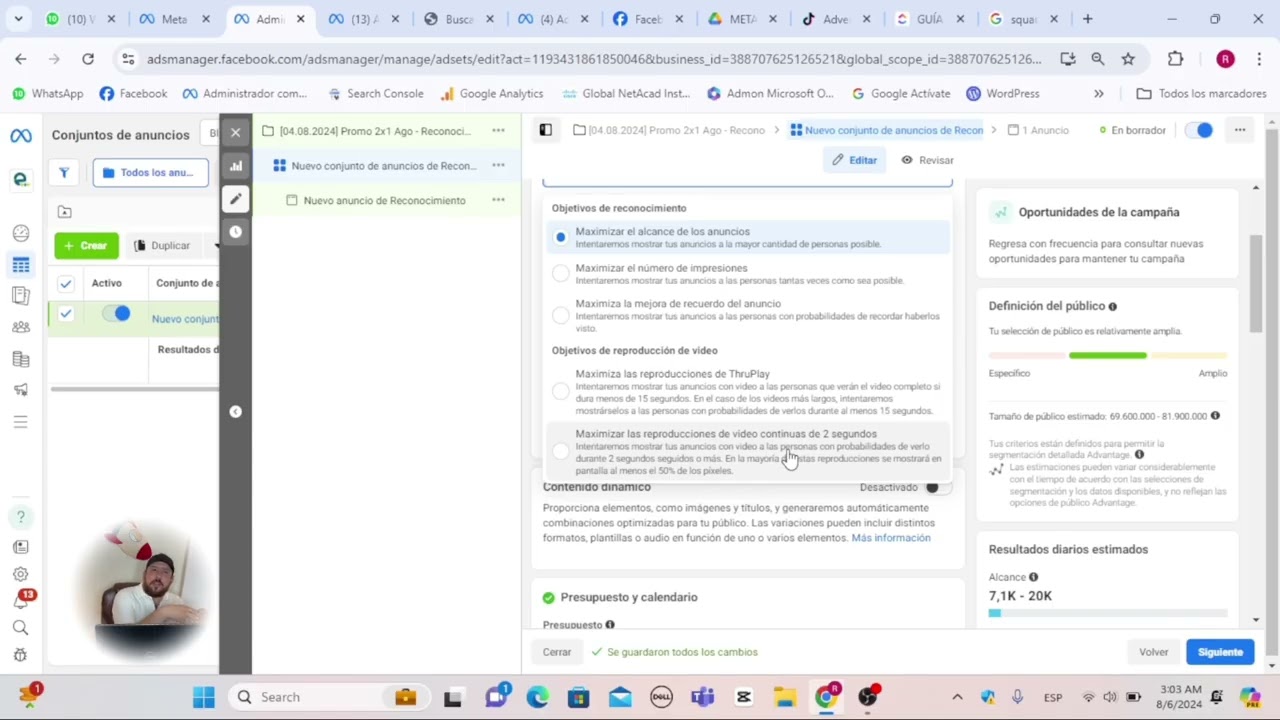Open Microsoft Teams in taskbar
The image size is (1280, 720).
click(702, 697)
